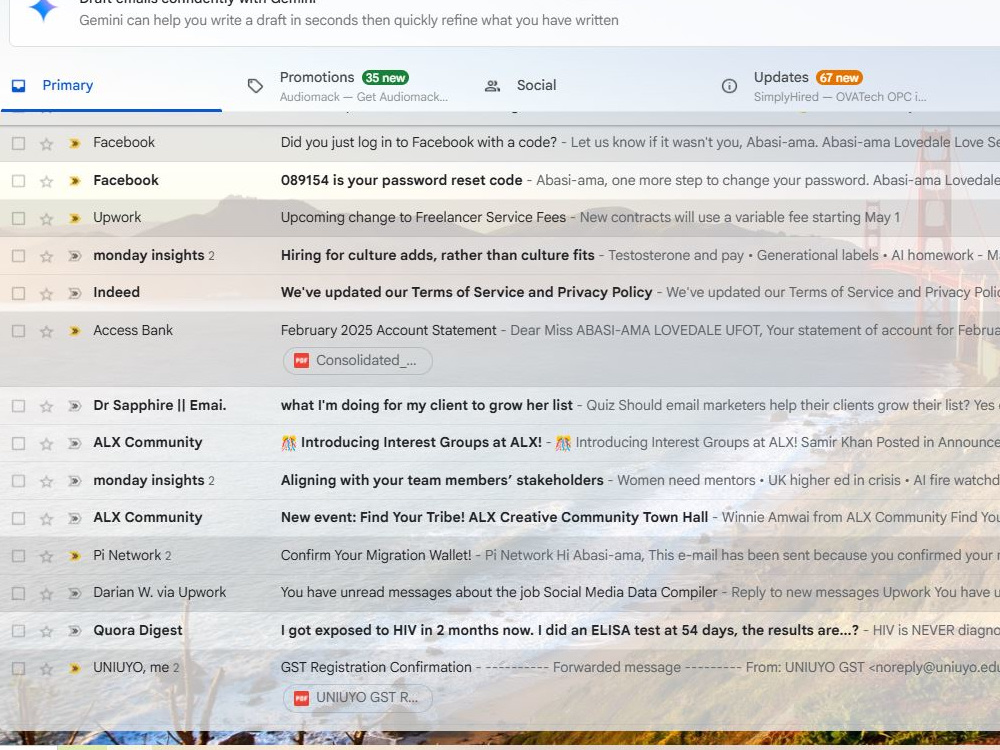
Task: Toggle importance marker on UNIUYO email
Action: click(75, 668)
